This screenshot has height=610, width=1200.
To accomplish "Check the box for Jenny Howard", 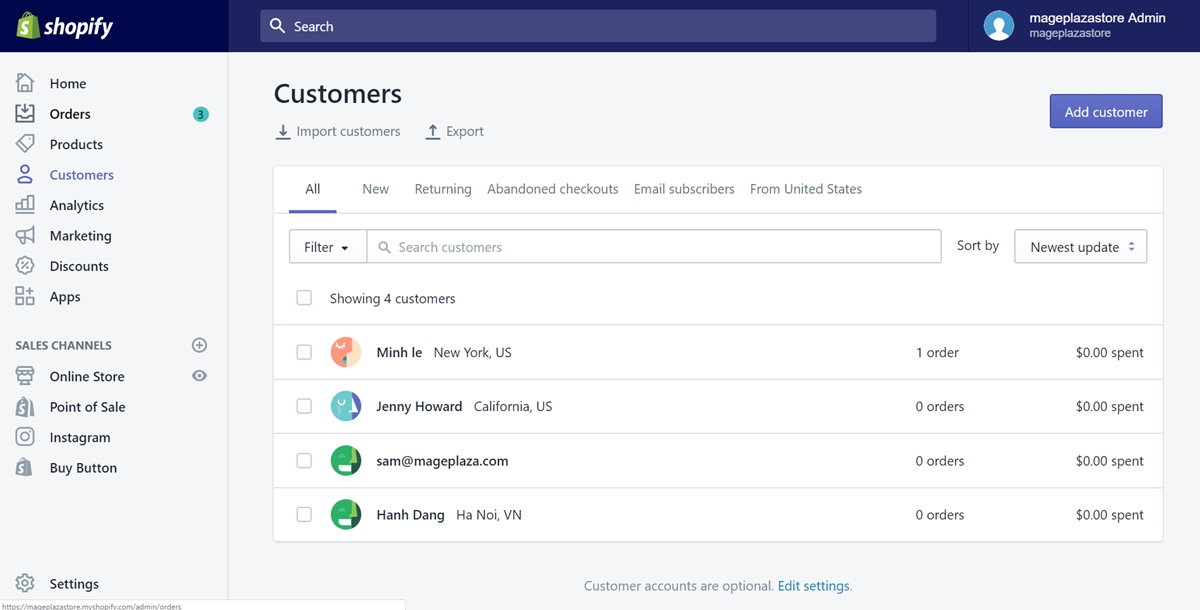I will (x=304, y=406).
